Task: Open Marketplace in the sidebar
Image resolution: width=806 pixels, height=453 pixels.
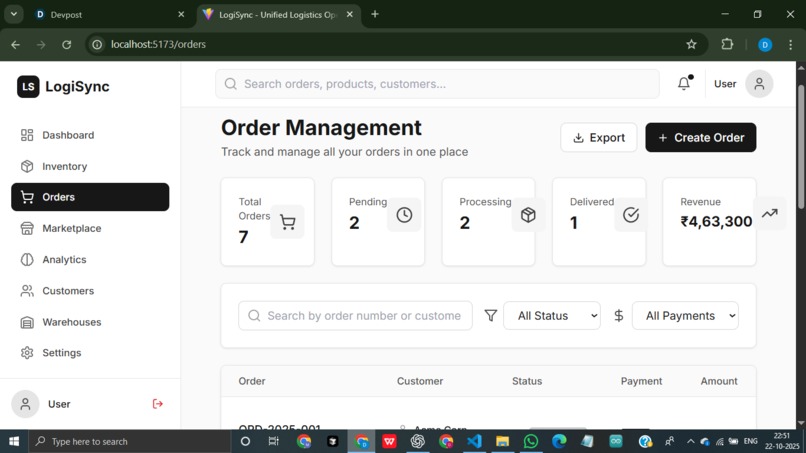Action: tap(90, 228)
